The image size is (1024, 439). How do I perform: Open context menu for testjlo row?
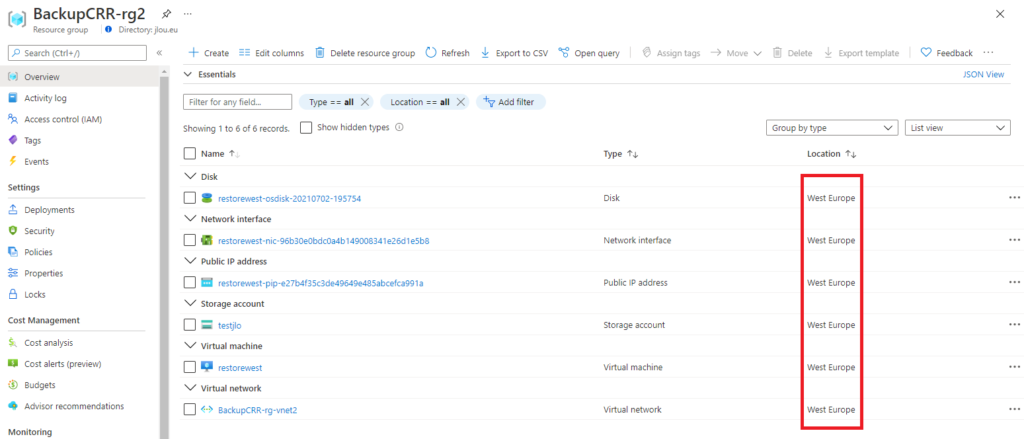pyautogui.click(x=1014, y=324)
